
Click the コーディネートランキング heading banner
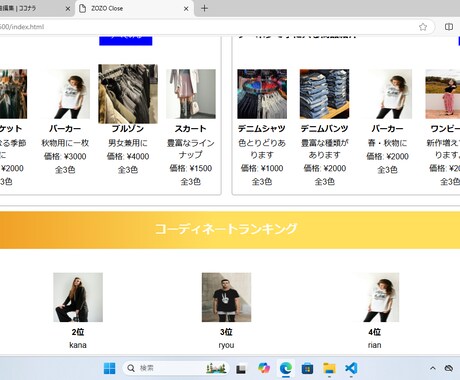coord(230,230)
